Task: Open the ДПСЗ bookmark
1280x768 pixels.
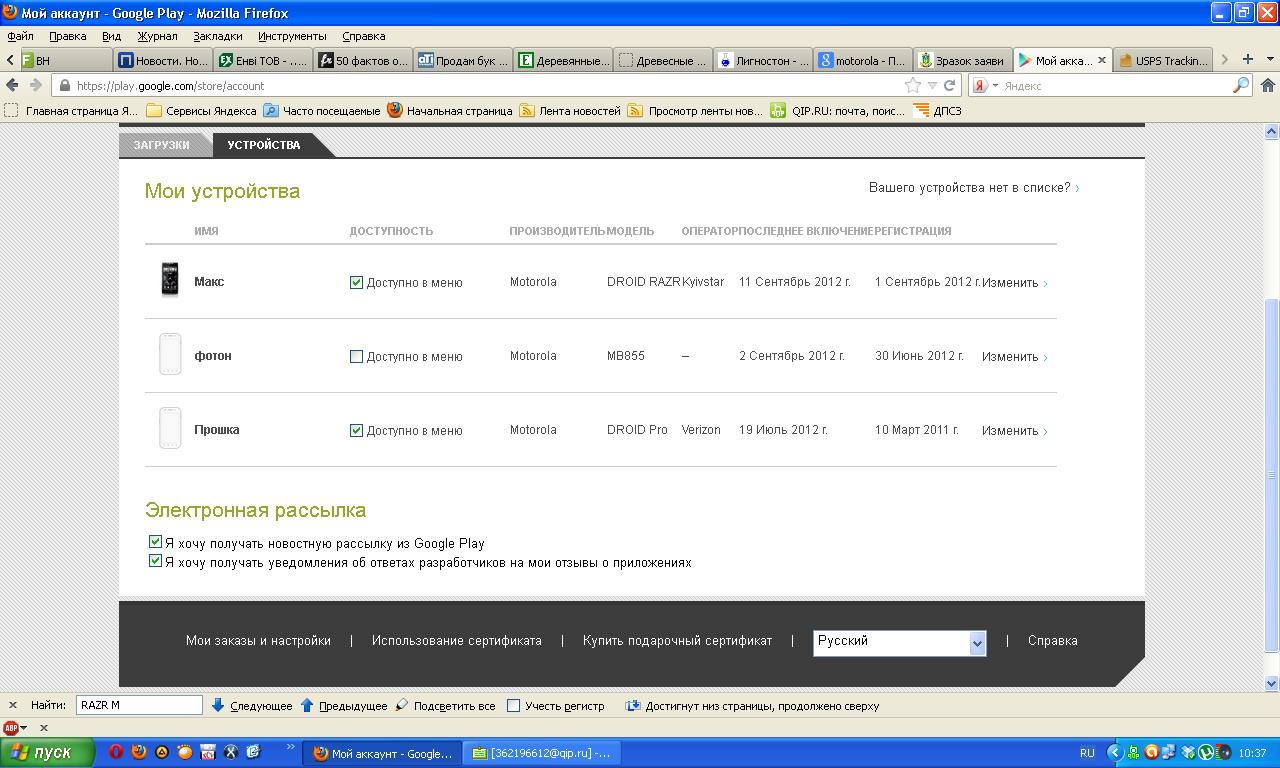Action: coord(937,111)
